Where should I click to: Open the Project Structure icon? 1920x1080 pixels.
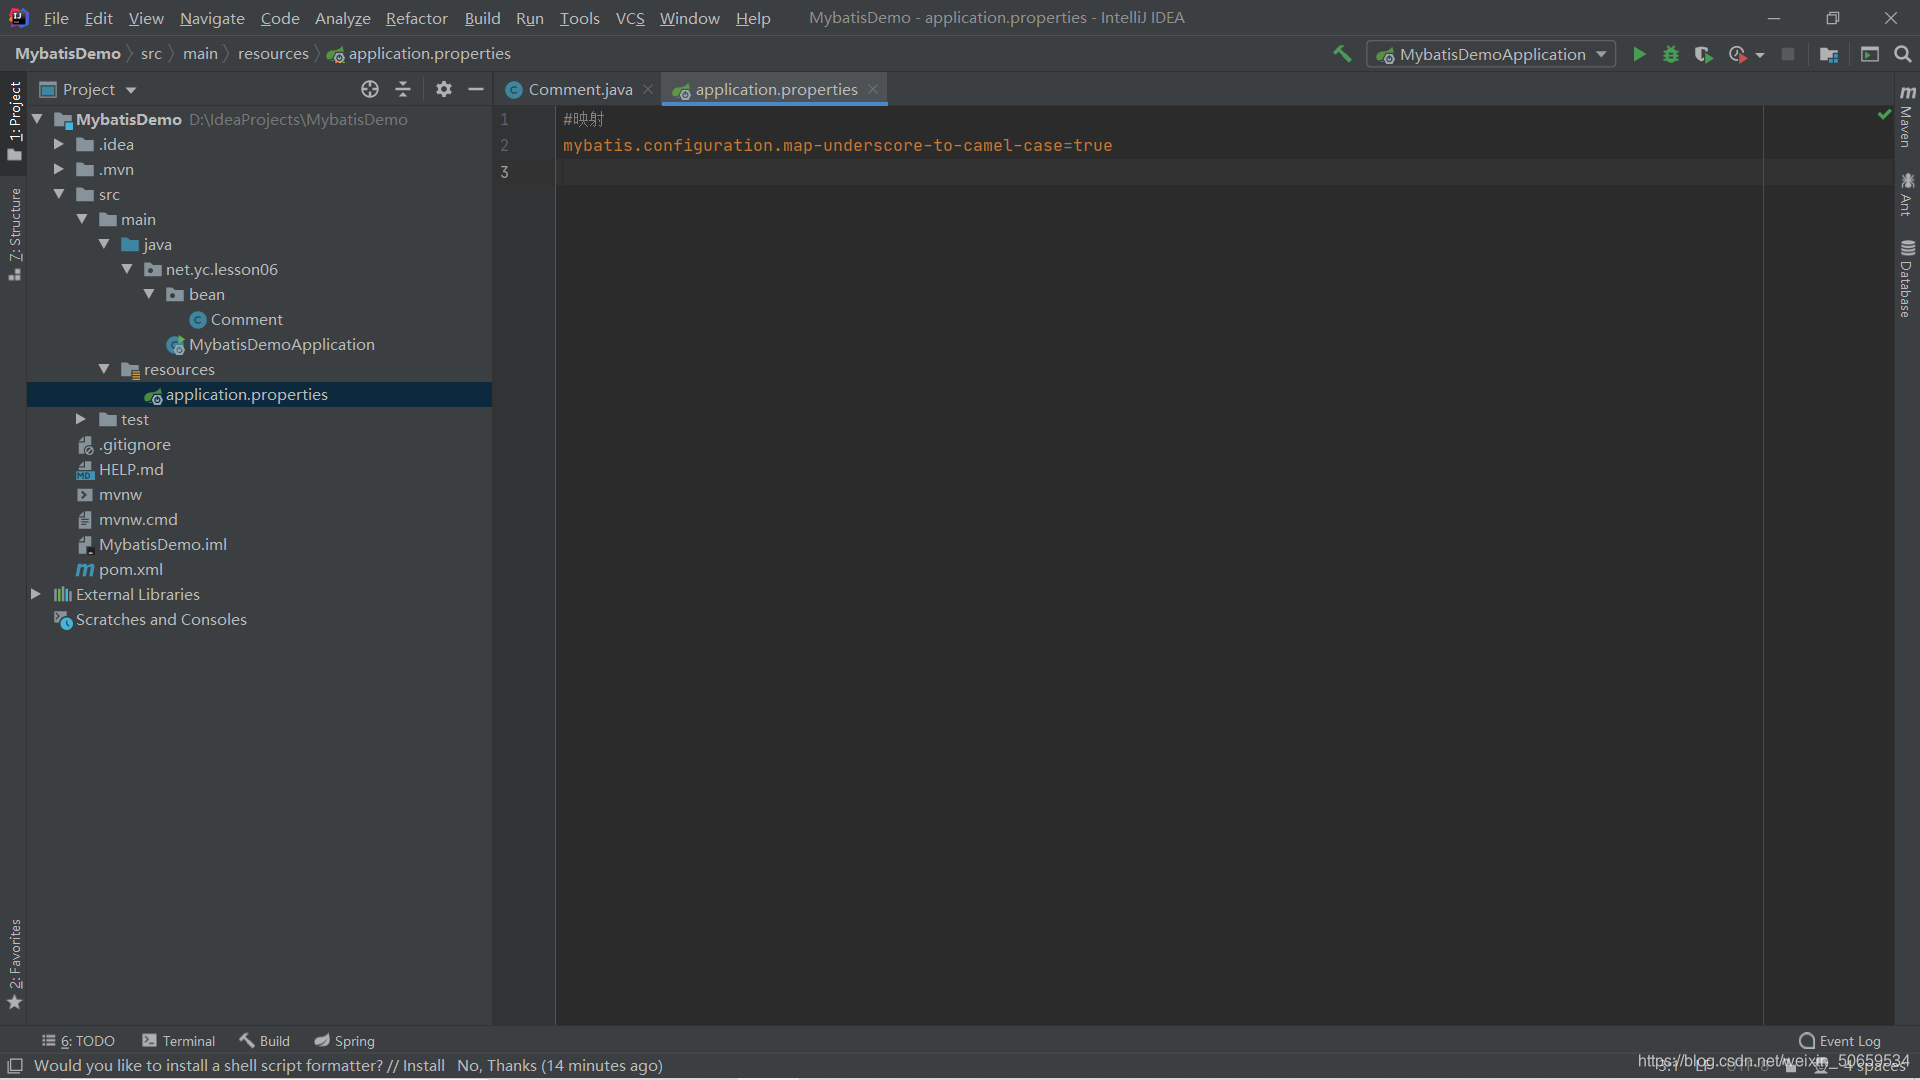pyautogui.click(x=1829, y=54)
